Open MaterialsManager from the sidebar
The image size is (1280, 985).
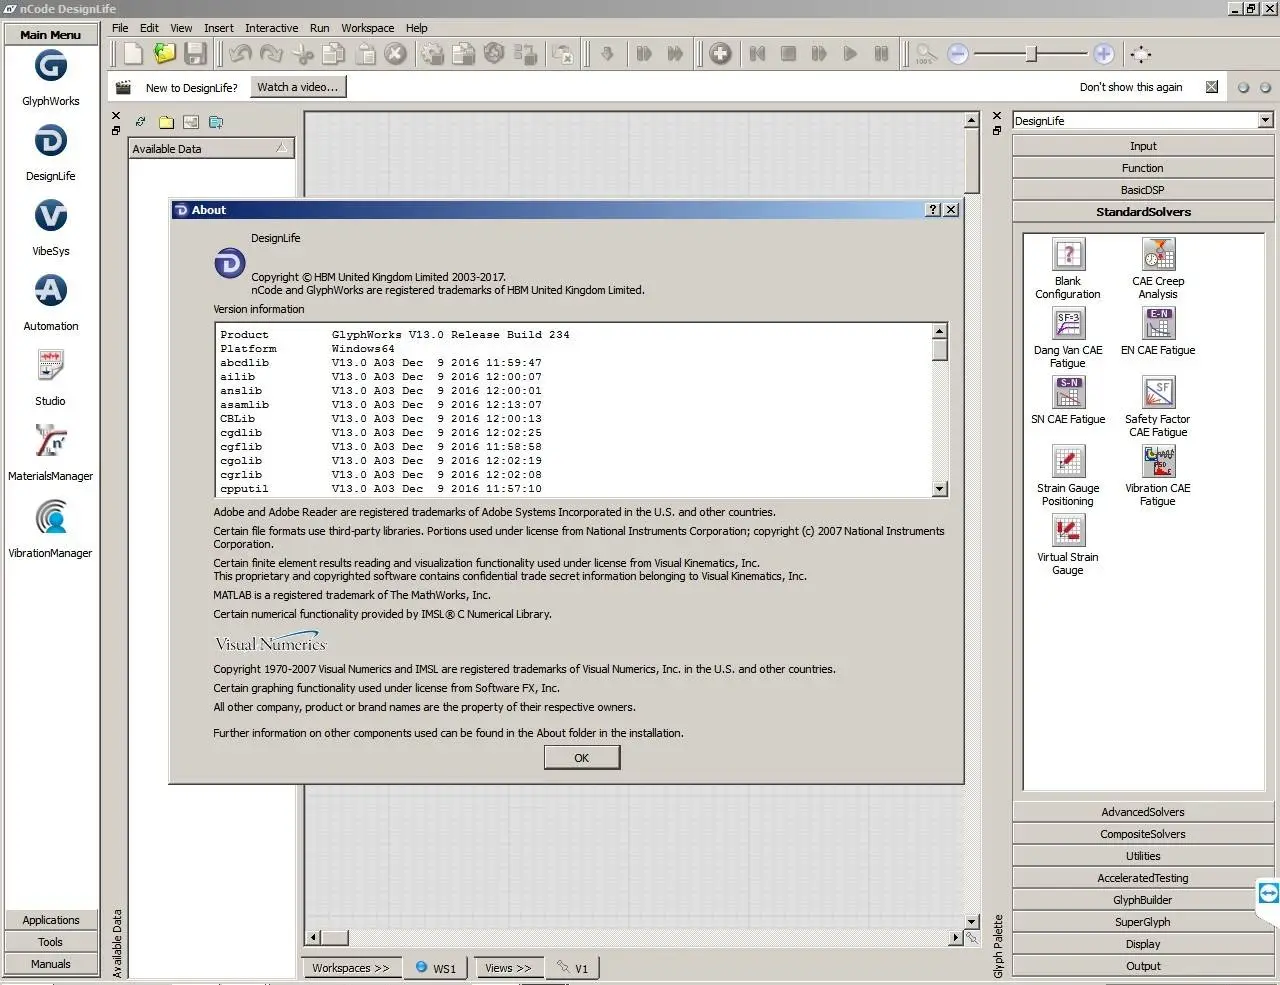(x=50, y=441)
